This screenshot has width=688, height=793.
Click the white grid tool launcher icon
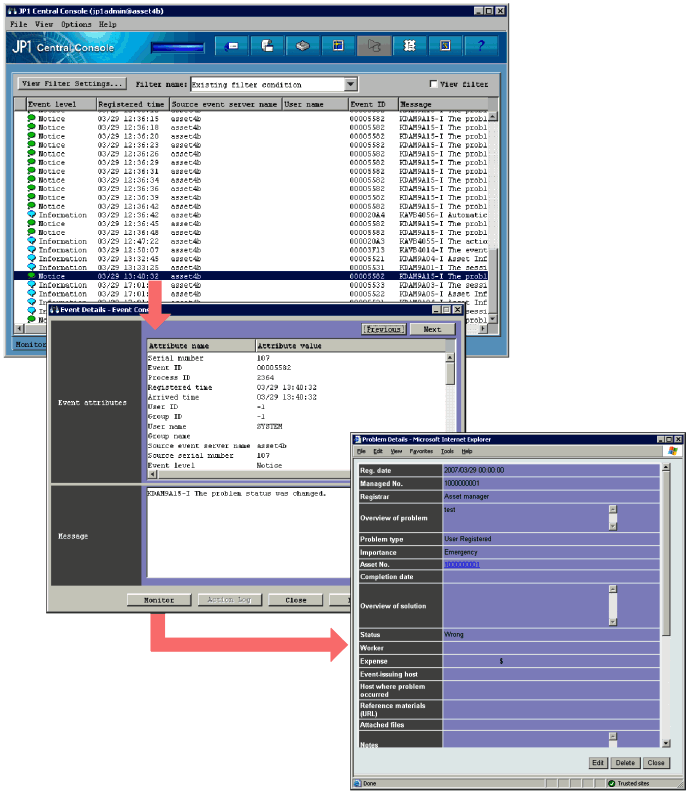point(409,46)
